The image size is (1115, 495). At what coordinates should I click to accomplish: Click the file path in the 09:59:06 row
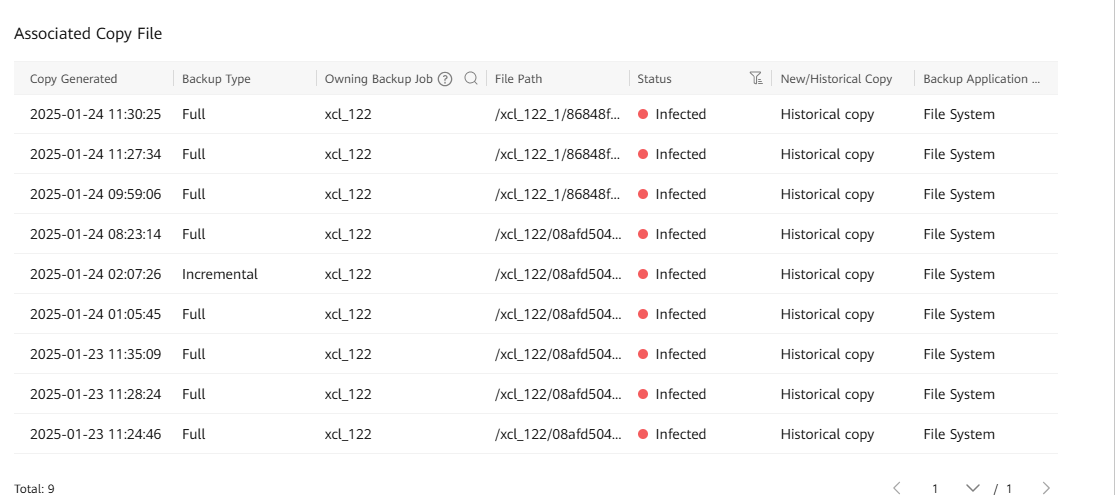pos(558,194)
